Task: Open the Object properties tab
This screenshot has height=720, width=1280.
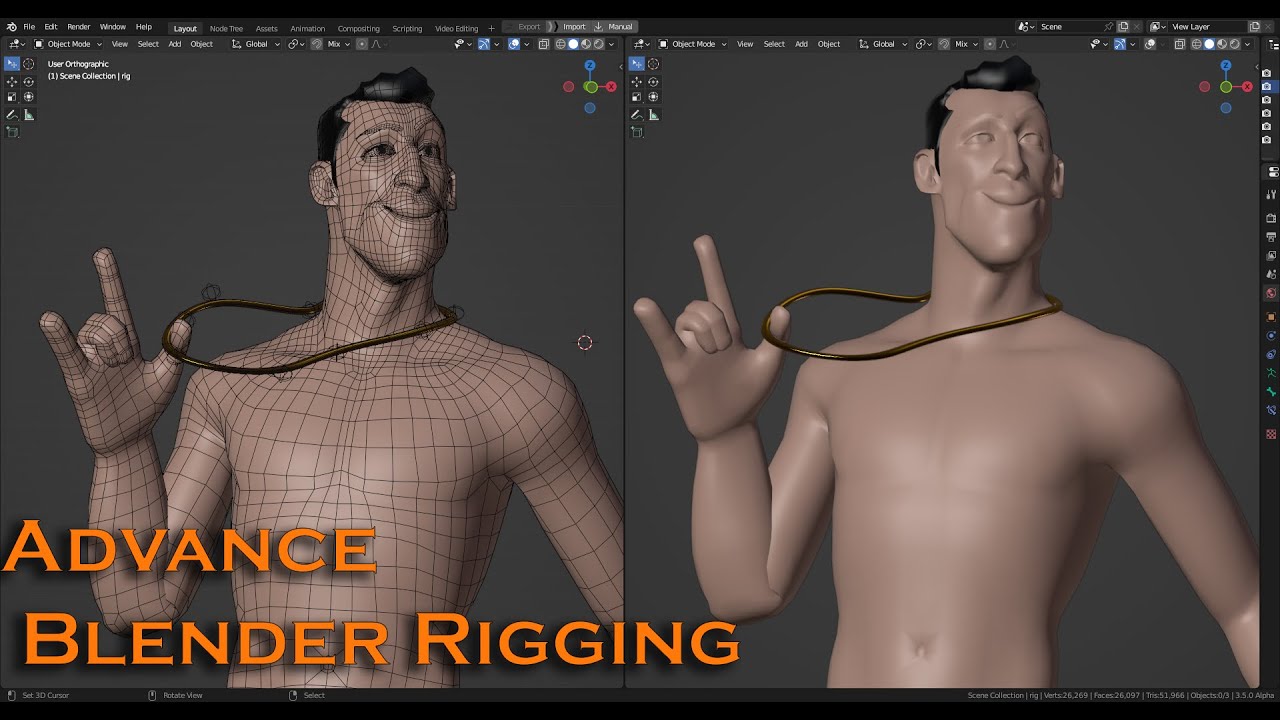Action: pos(1272,316)
